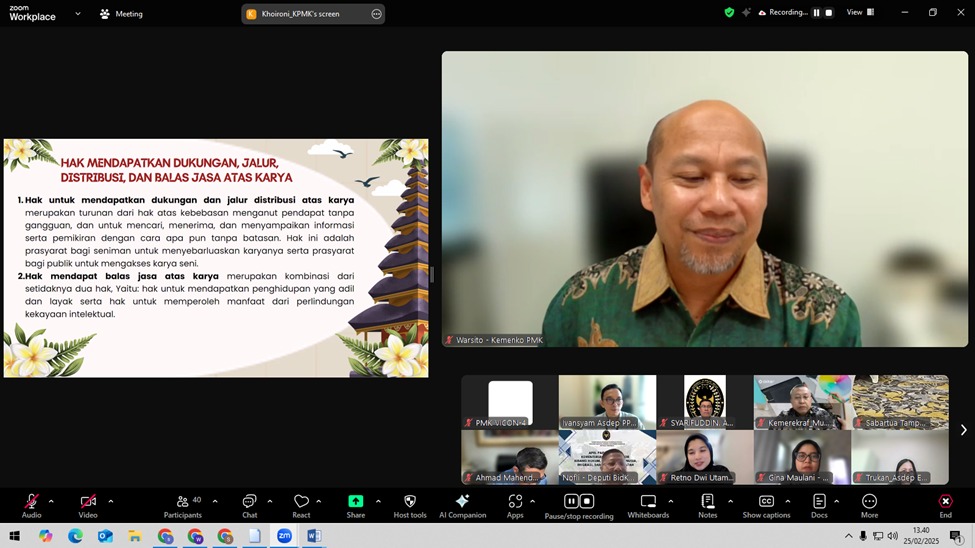The image size is (975, 548).
Task: Expand the video options arrow
Action: (x=110, y=502)
